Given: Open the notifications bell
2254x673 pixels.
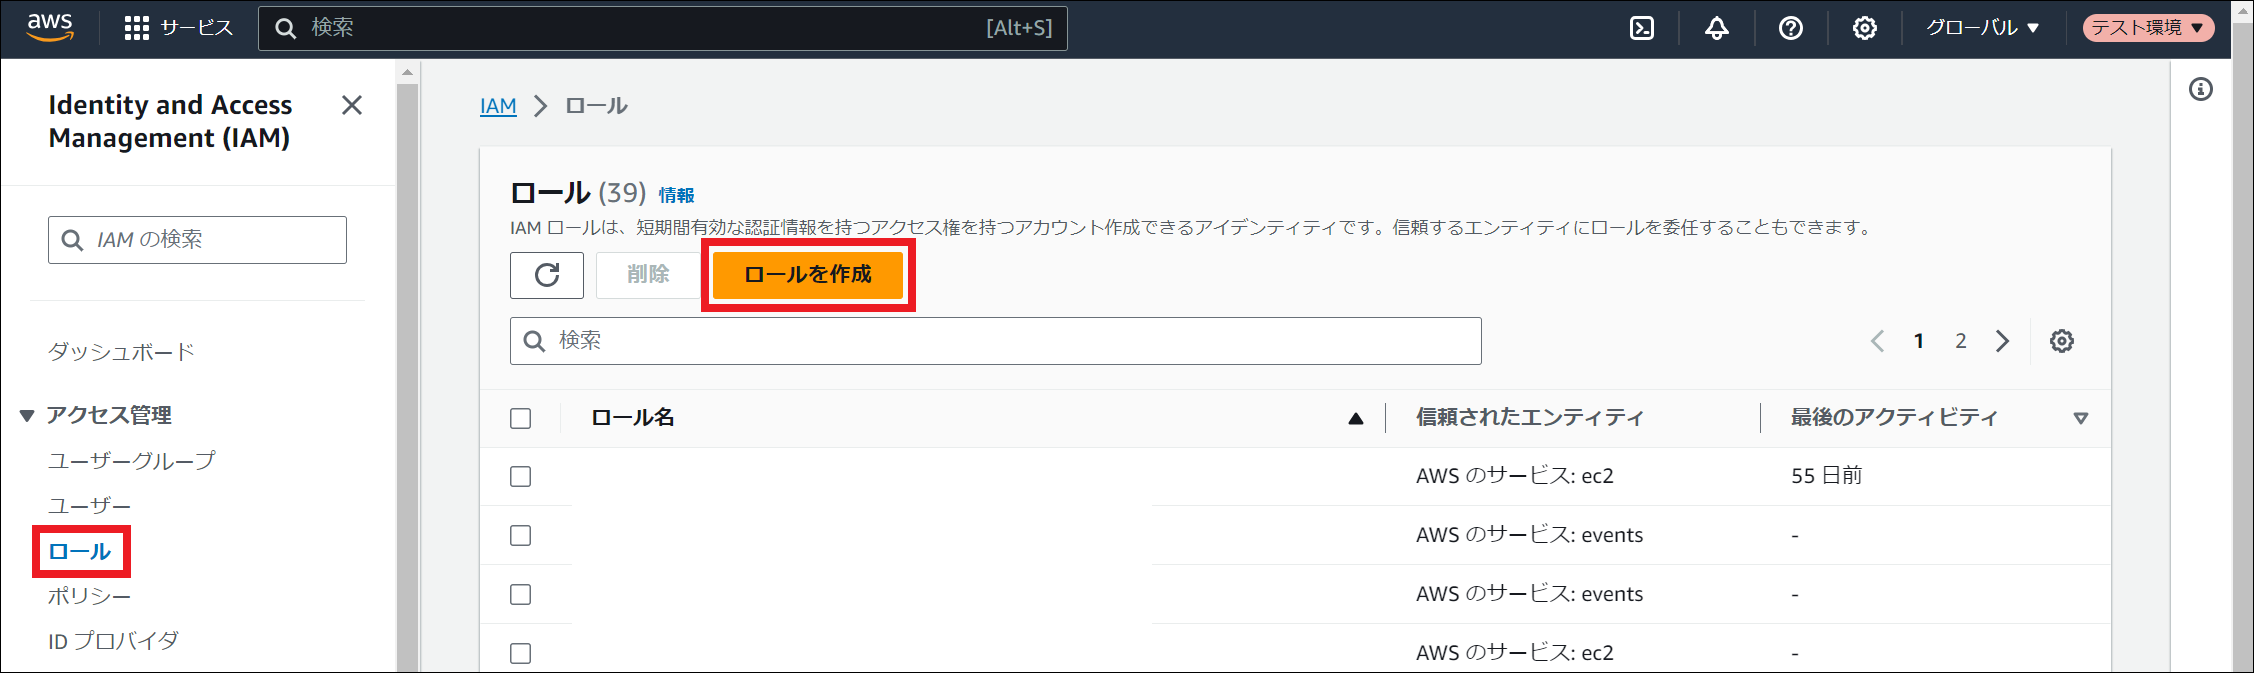Looking at the screenshot, I should 1716,28.
